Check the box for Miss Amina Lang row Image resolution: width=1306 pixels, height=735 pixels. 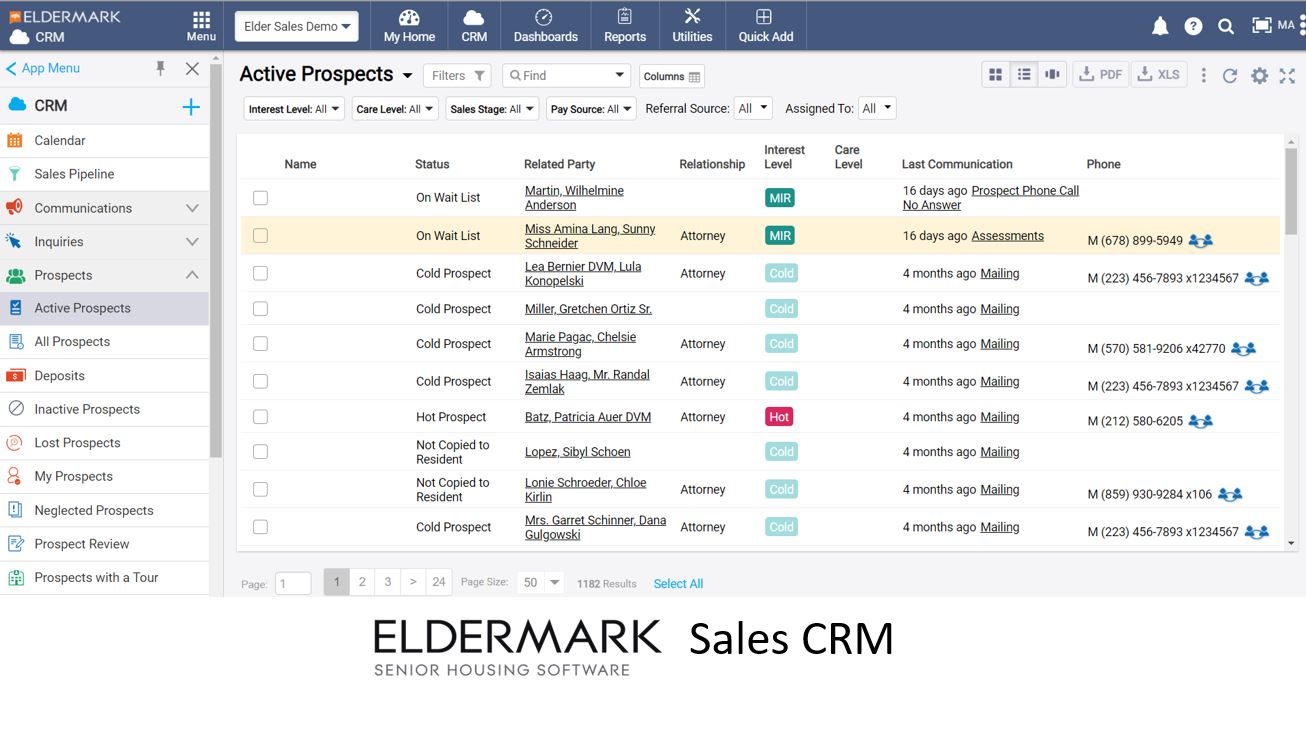(260, 236)
